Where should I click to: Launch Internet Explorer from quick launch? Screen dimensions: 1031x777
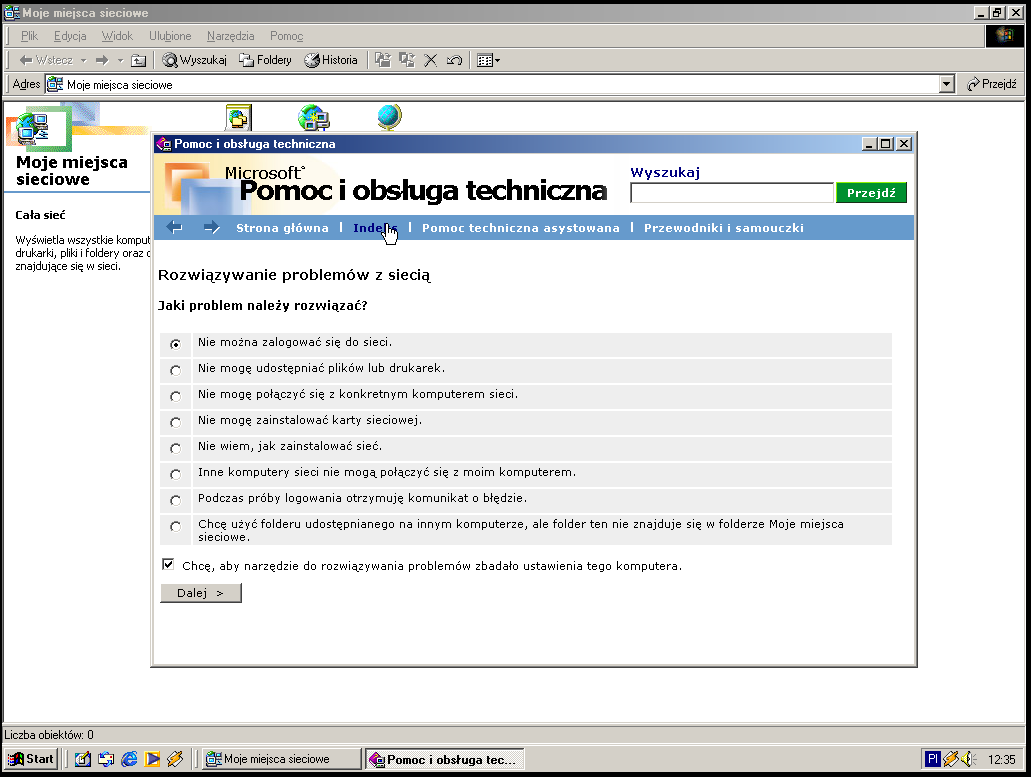[130, 759]
